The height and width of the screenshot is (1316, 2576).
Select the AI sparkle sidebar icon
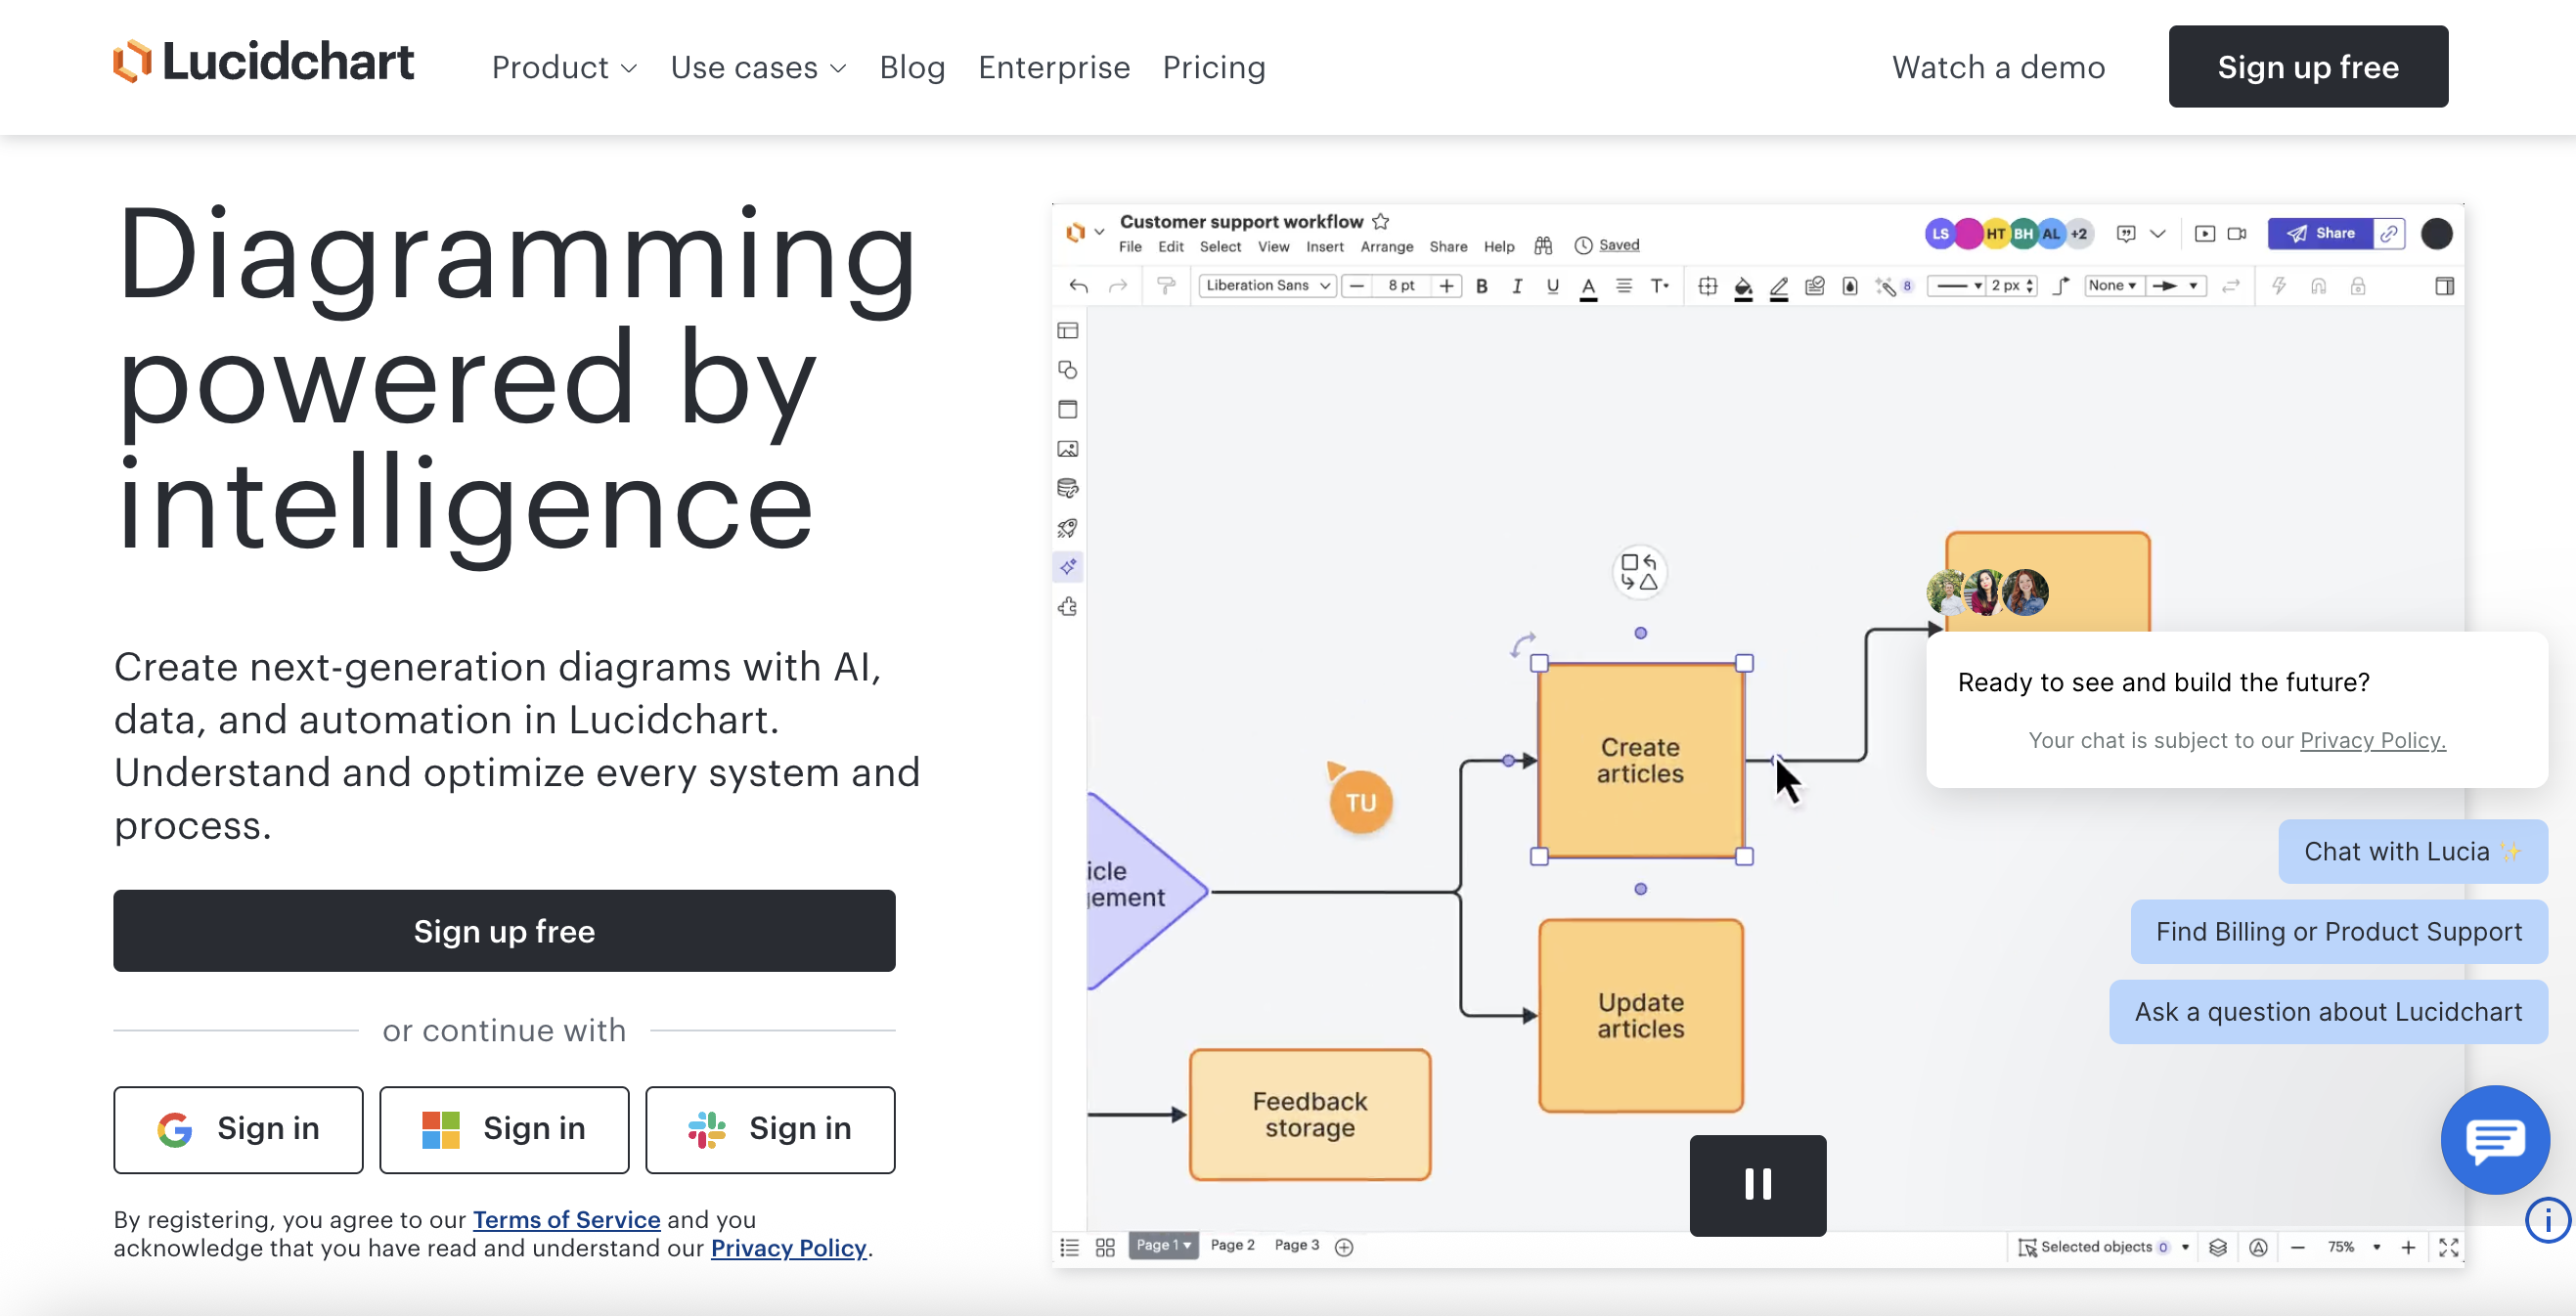coord(1067,567)
